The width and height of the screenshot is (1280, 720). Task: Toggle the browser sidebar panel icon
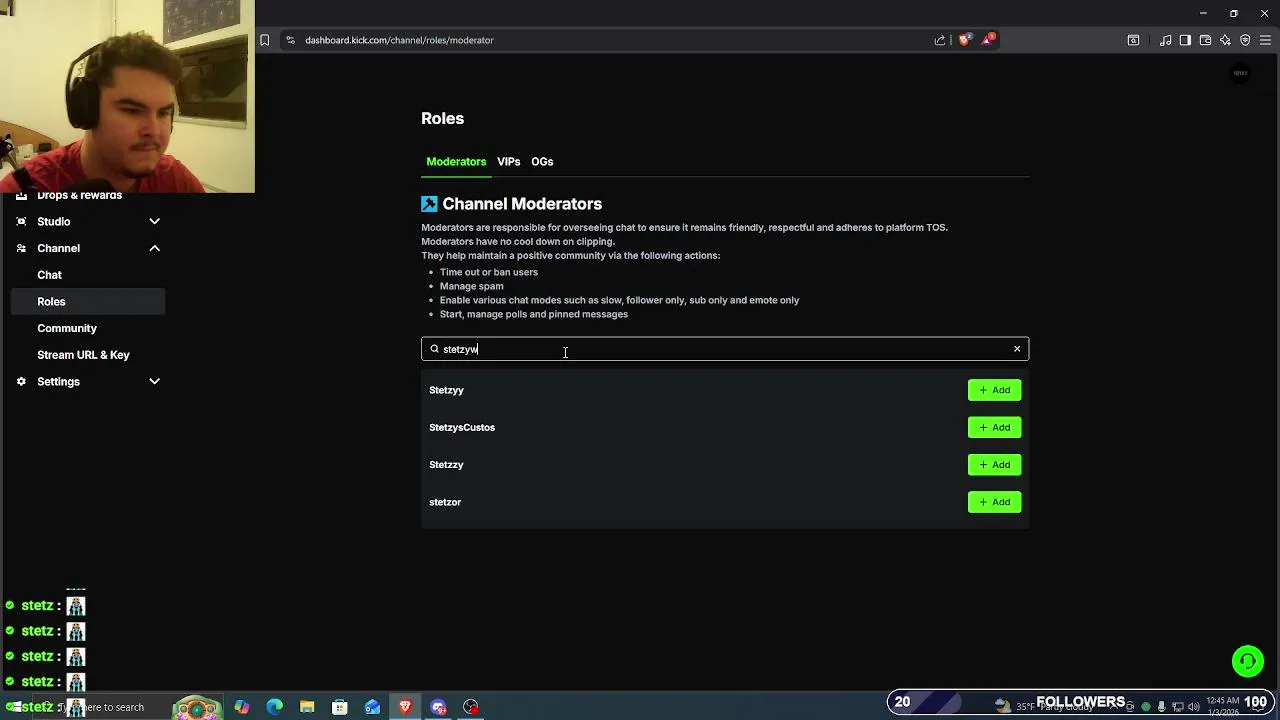(1185, 40)
